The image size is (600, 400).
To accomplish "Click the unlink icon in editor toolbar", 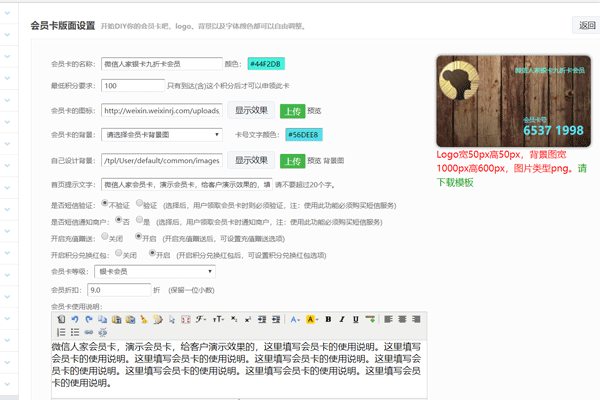I will click(103, 332).
